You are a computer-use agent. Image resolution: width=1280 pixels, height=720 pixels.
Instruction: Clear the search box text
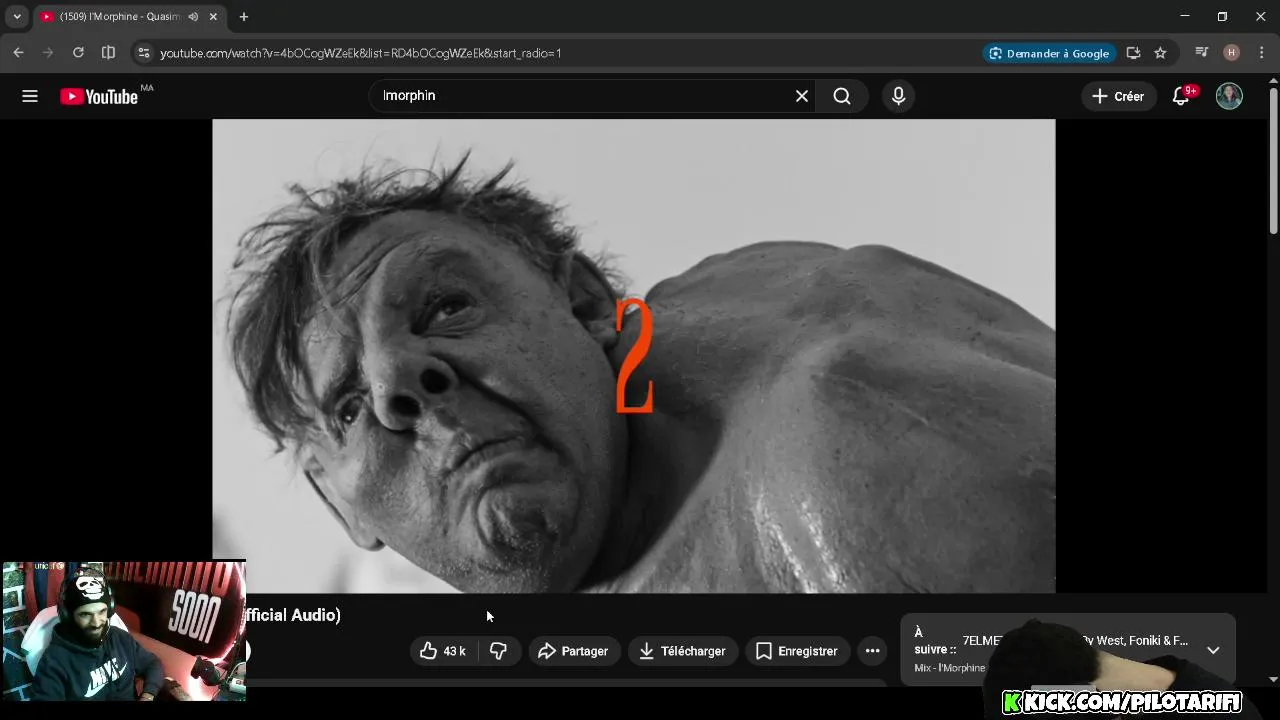point(802,96)
